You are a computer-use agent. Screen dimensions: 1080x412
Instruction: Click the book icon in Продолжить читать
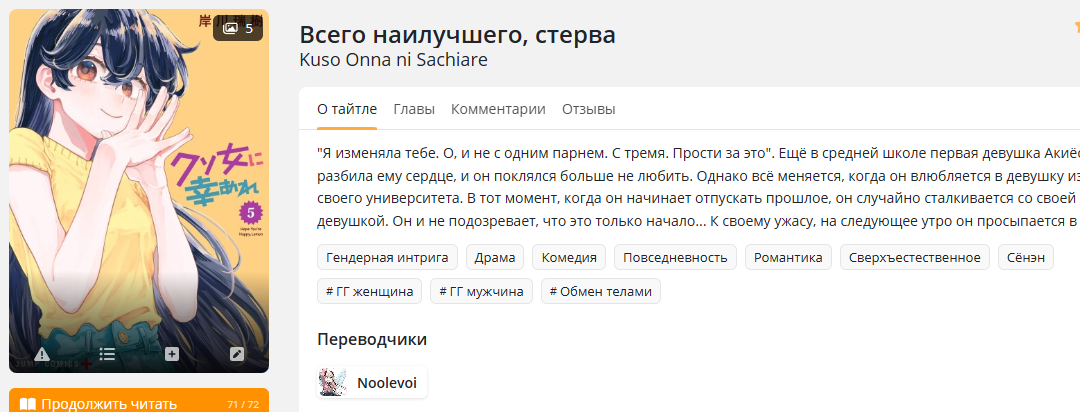tap(28, 404)
